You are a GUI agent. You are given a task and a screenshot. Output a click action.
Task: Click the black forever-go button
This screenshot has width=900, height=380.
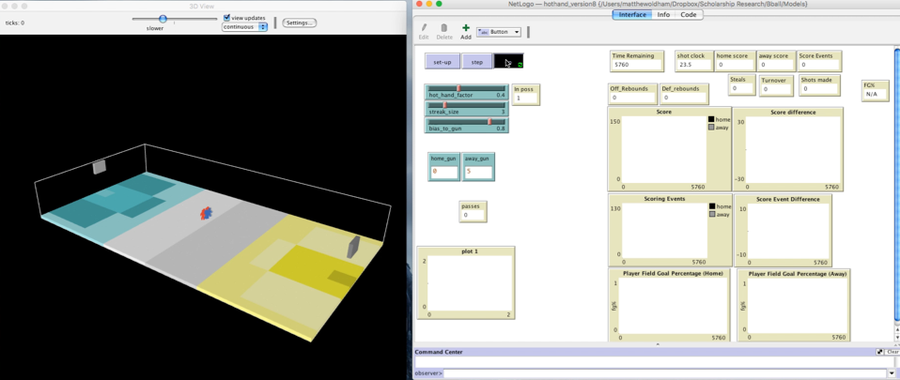click(x=509, y=62)
